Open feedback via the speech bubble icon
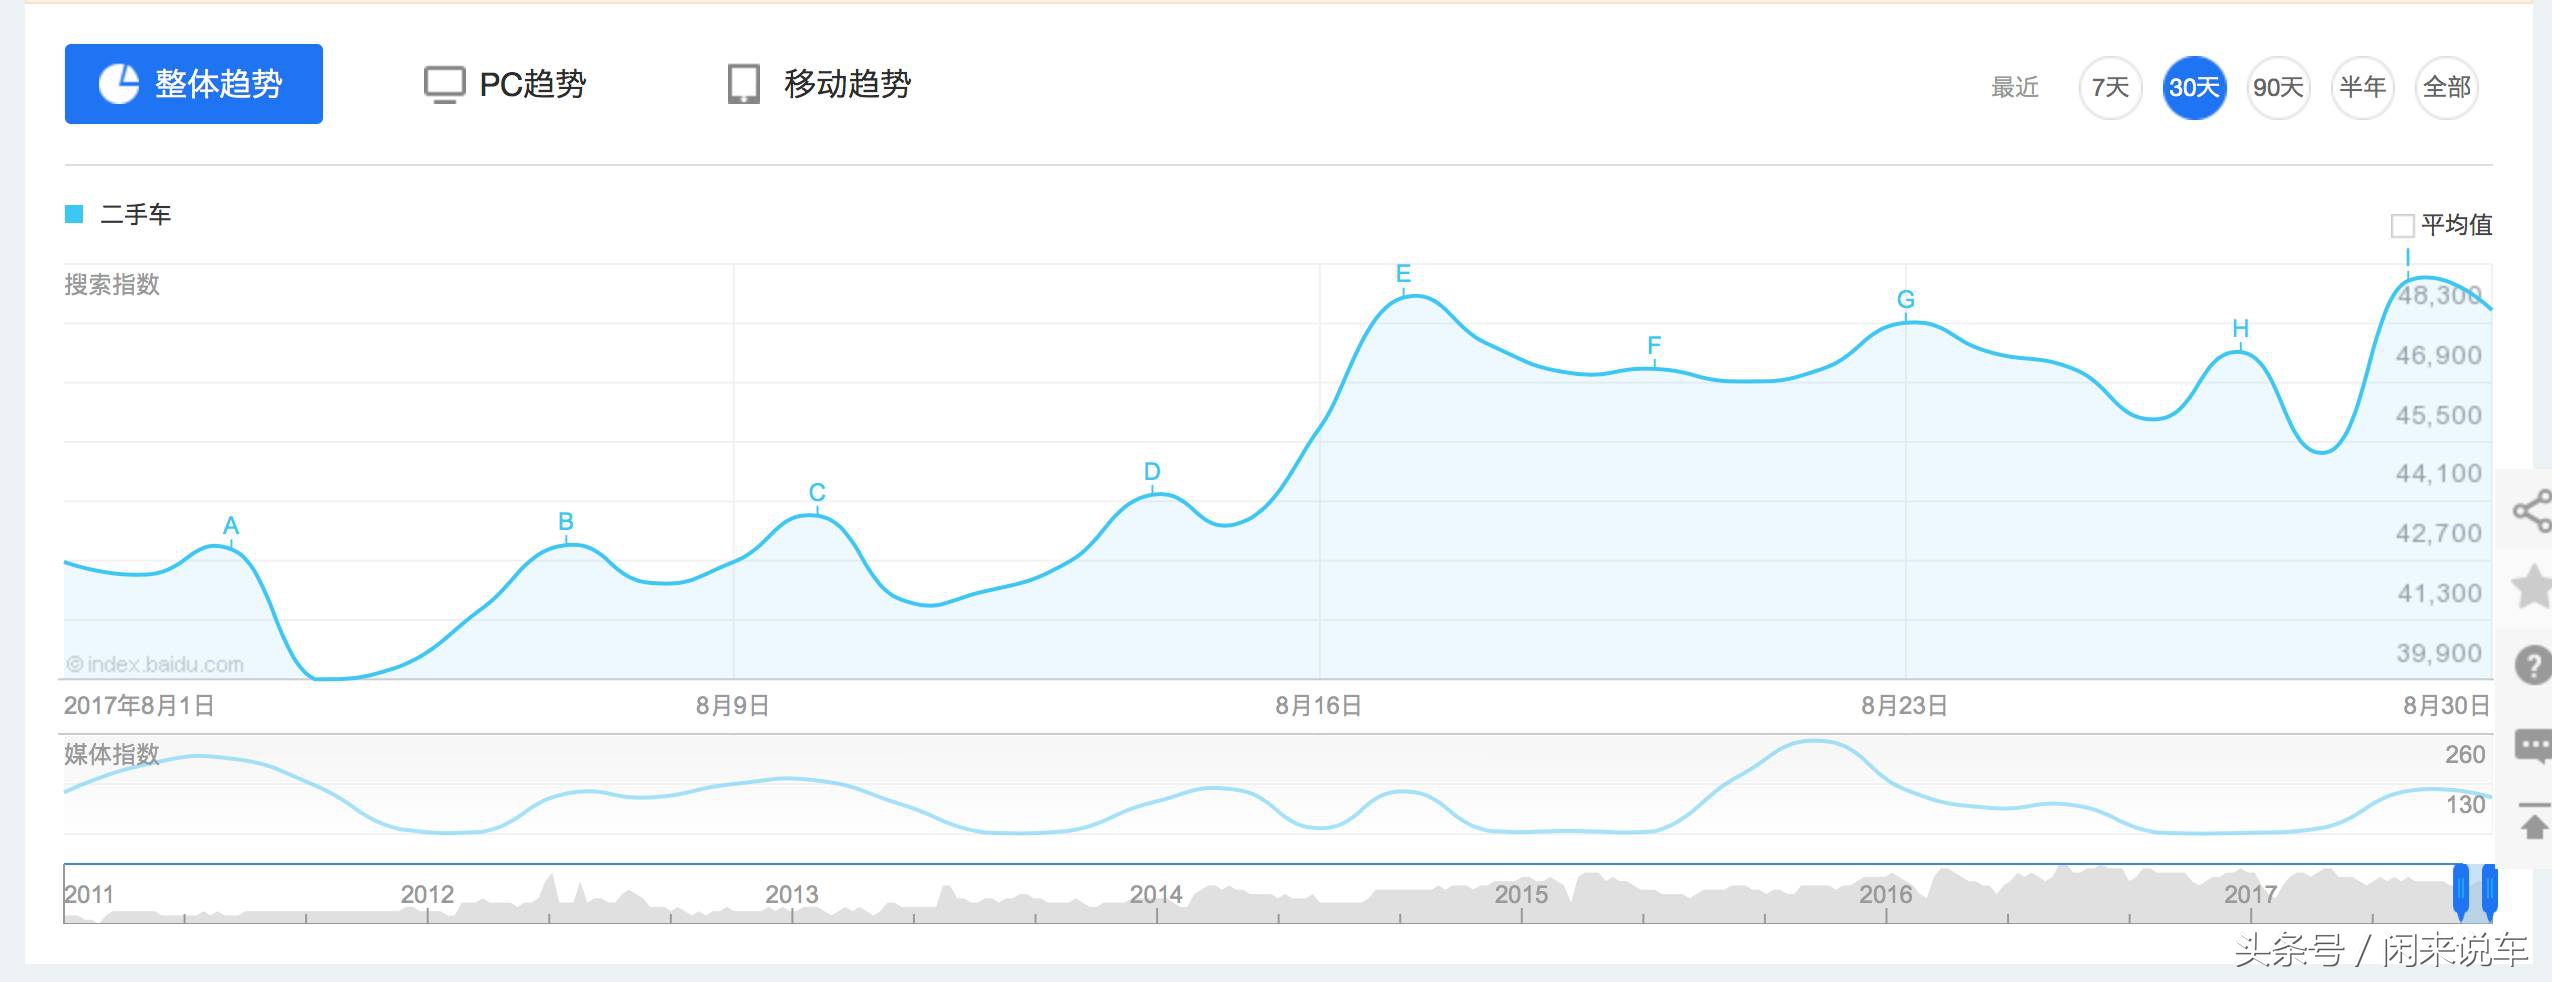Screen dimensions: 2552x982 [x=2534, y=747]
